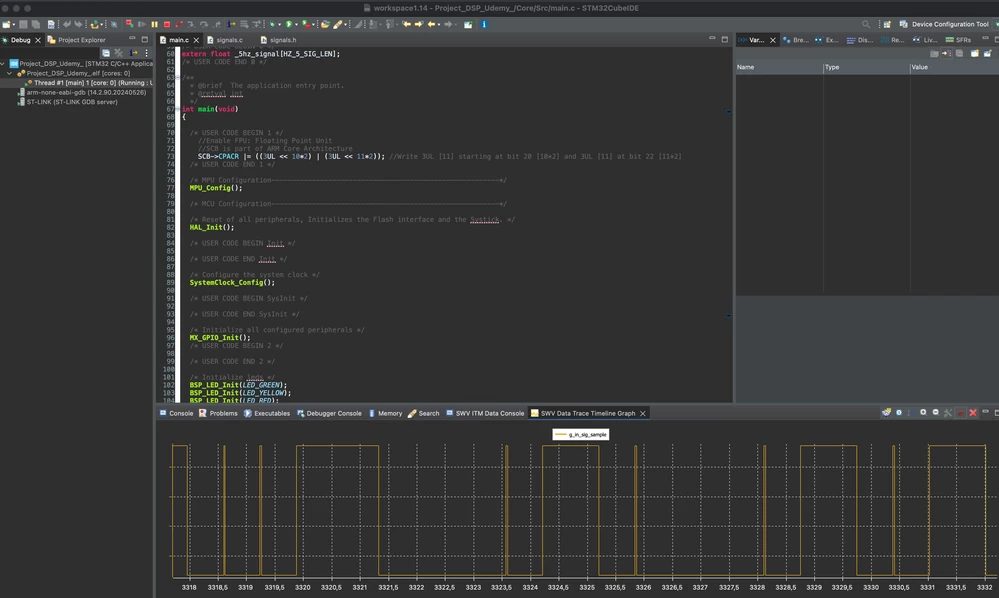Open the SFRs tab
The height and width of the screenshot is (598, 999).
(958, 39)
